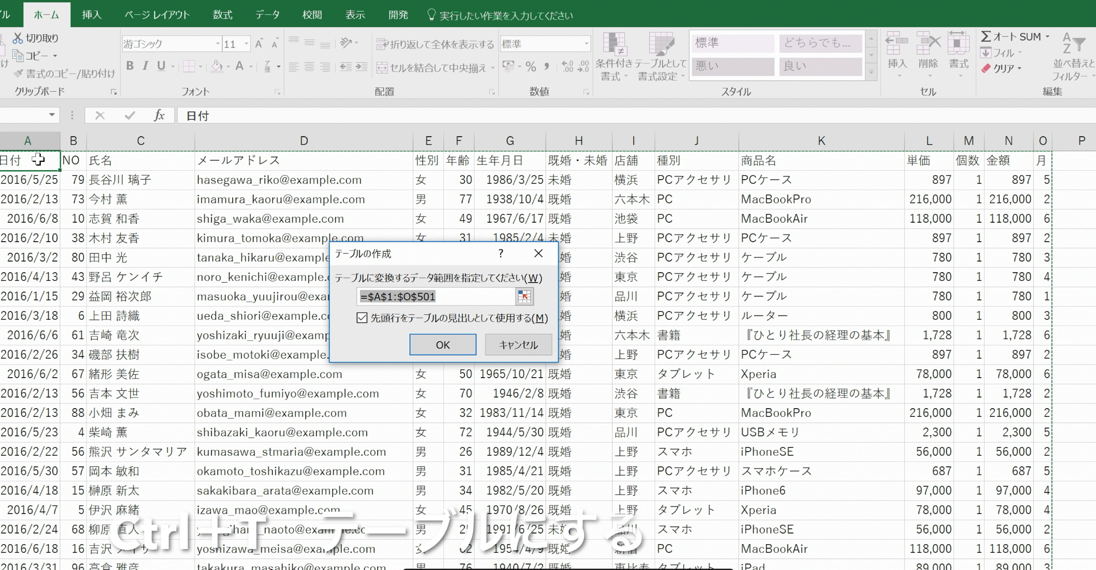This screenshot has width=1096, height=570.
Task: Increase font size with large A
Action: click(259, 44)
